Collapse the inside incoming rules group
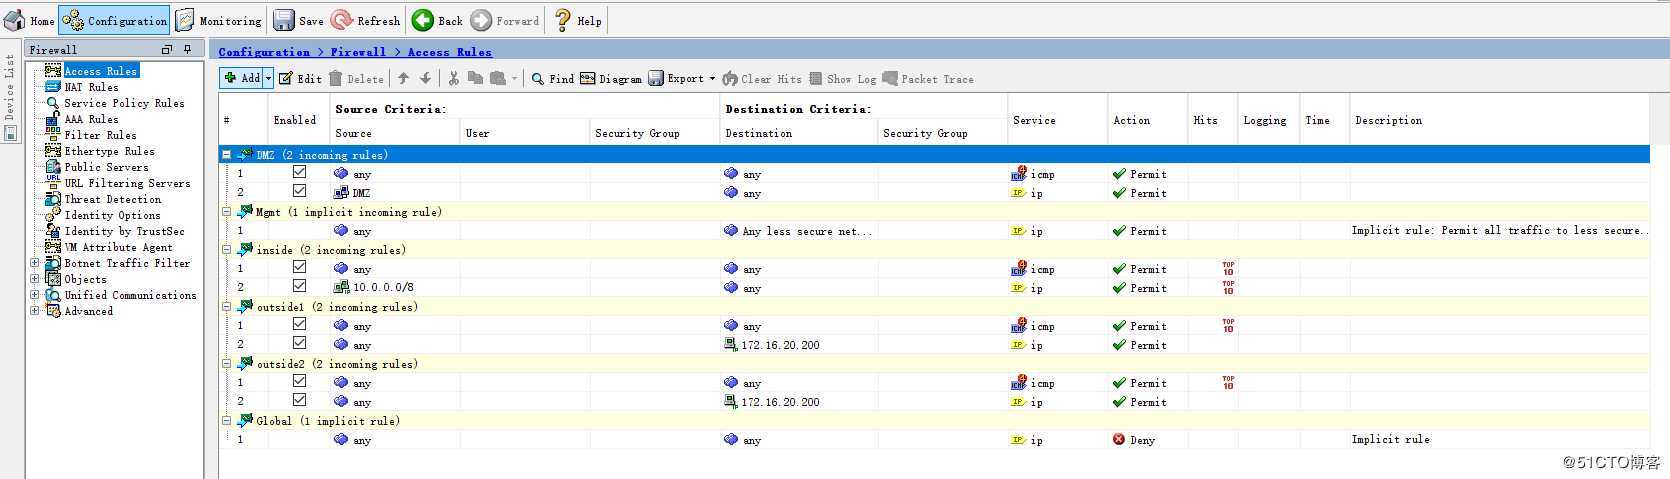The image size is (1670, 479). tap(226, 250)
